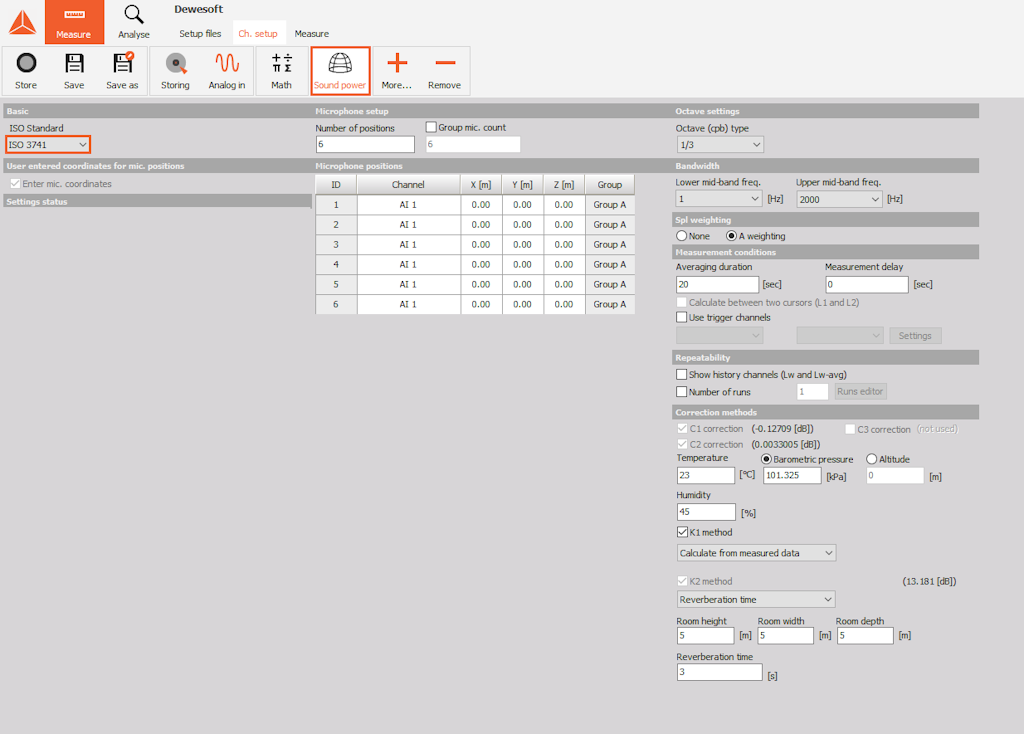Select the Altitude radio button
The width and height of the screenshot is (1024, 734).
872,459
